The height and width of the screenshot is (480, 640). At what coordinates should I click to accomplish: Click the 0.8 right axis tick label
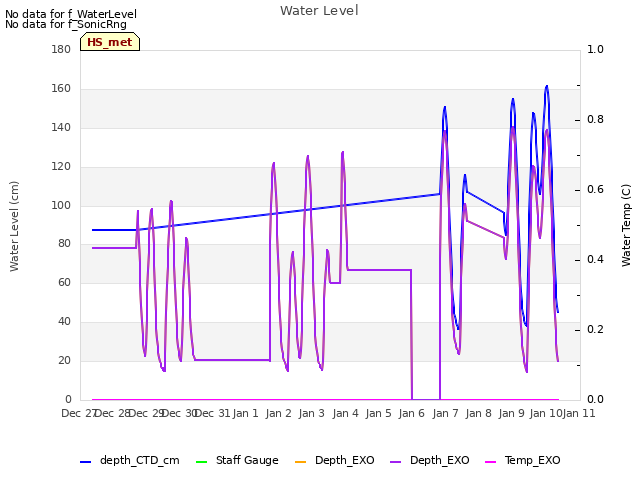pyautogui.click(x=595, y=119)
